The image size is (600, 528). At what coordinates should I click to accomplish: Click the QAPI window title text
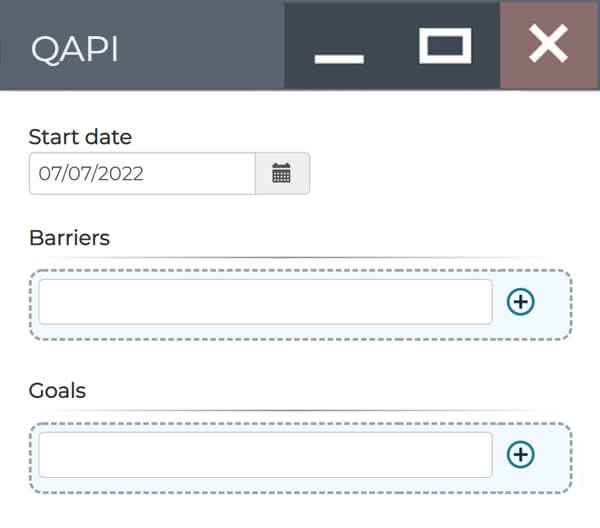click(74, 49)
